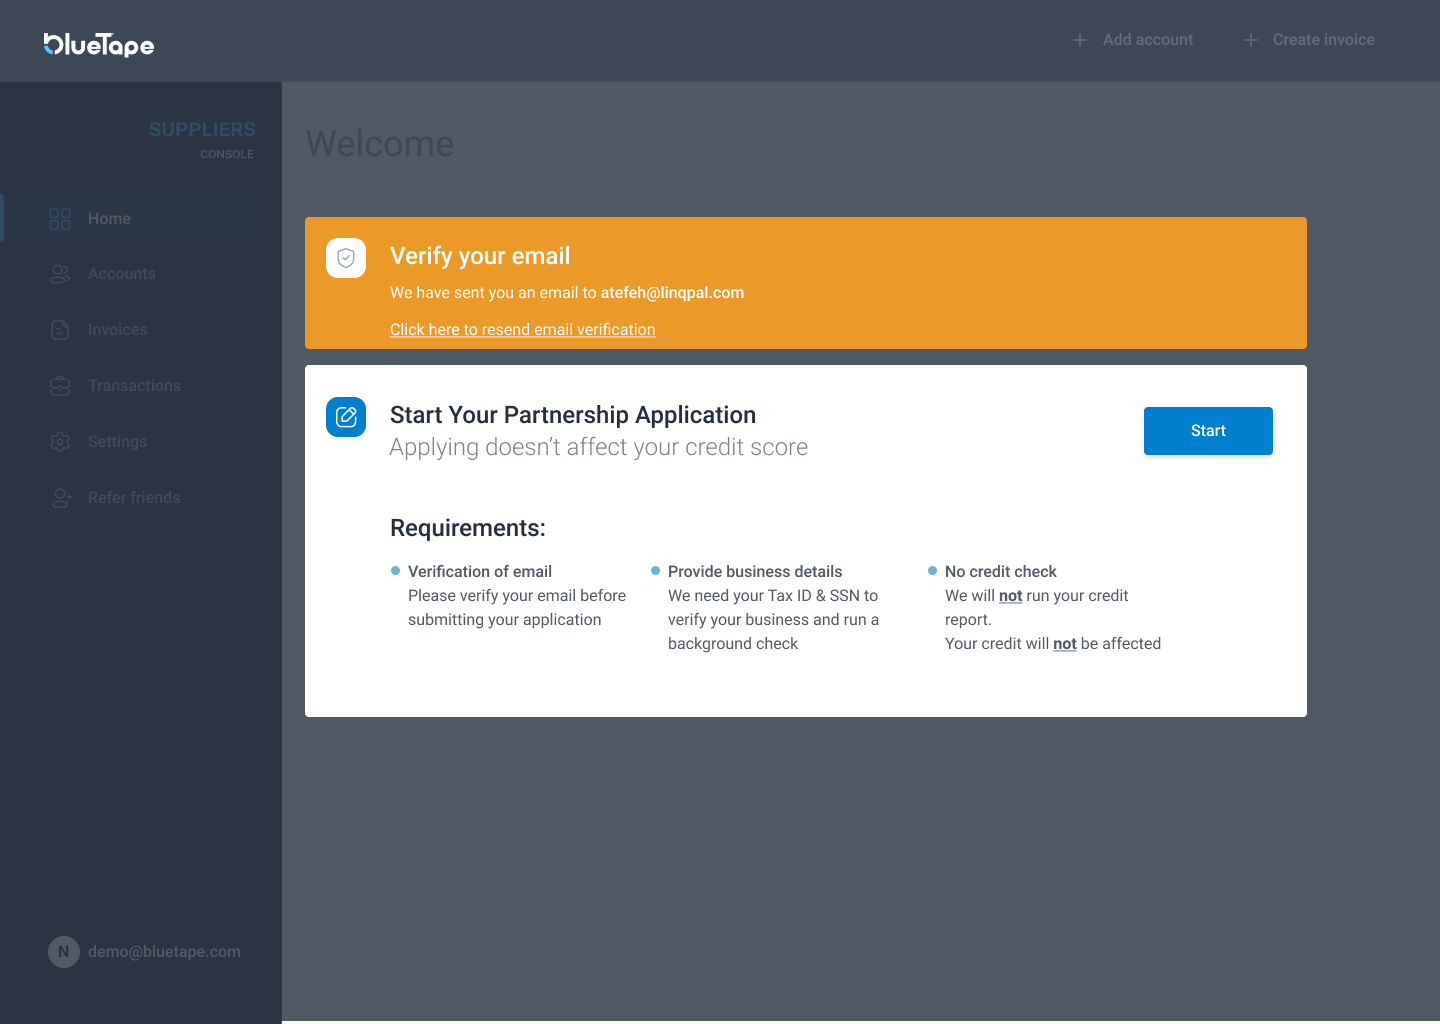The width and height of the screenshot is (1440, 1024).
Task: Click the Refer friends person-plus icon
Action: click(61, 498)
